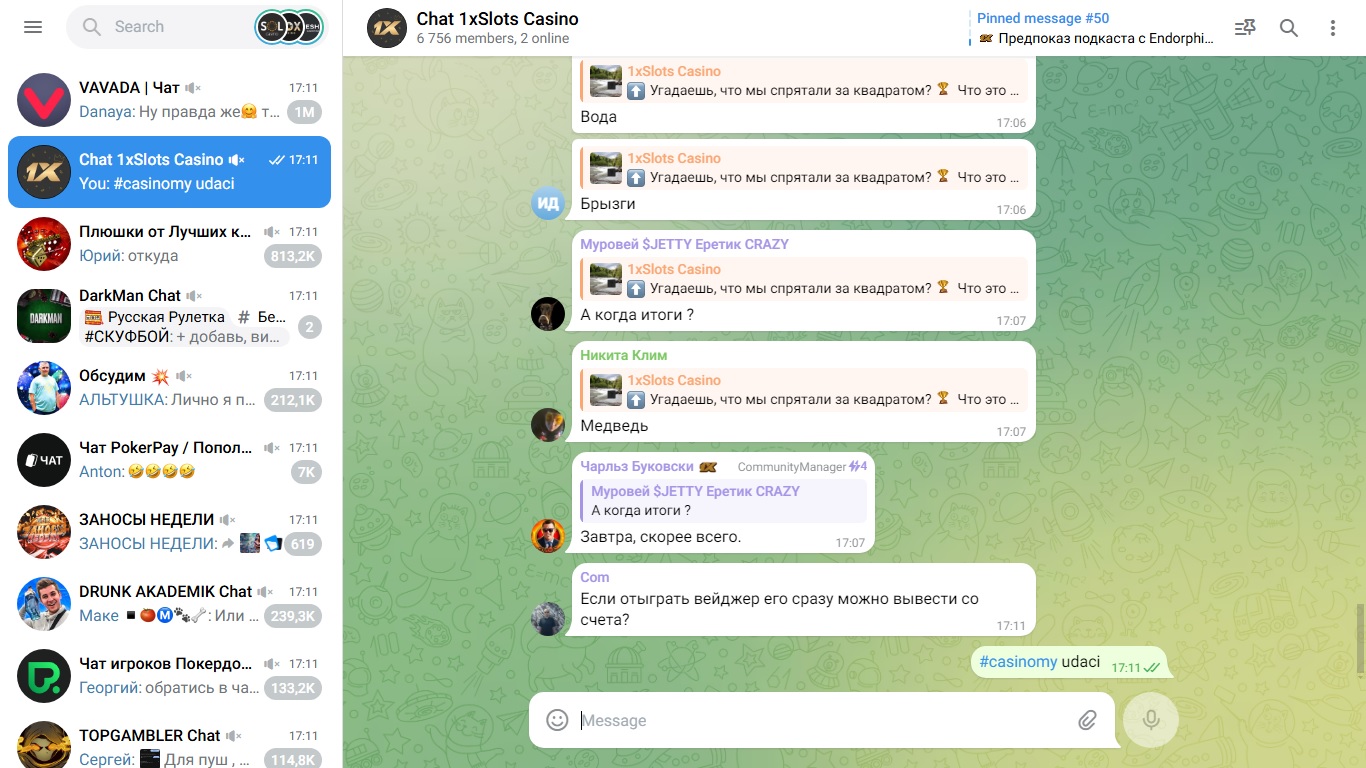Click the DarkMan Chat avatar

44,316
